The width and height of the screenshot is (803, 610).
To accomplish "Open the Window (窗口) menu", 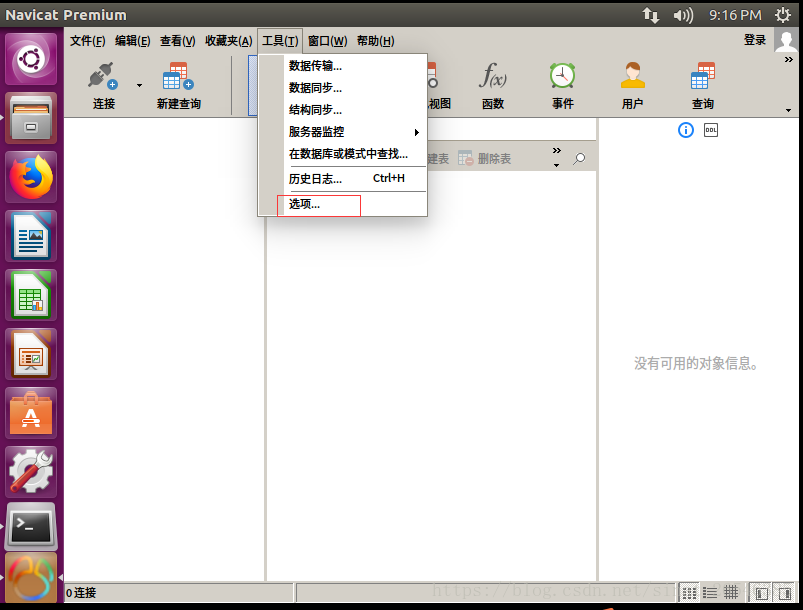I will 327,41.
